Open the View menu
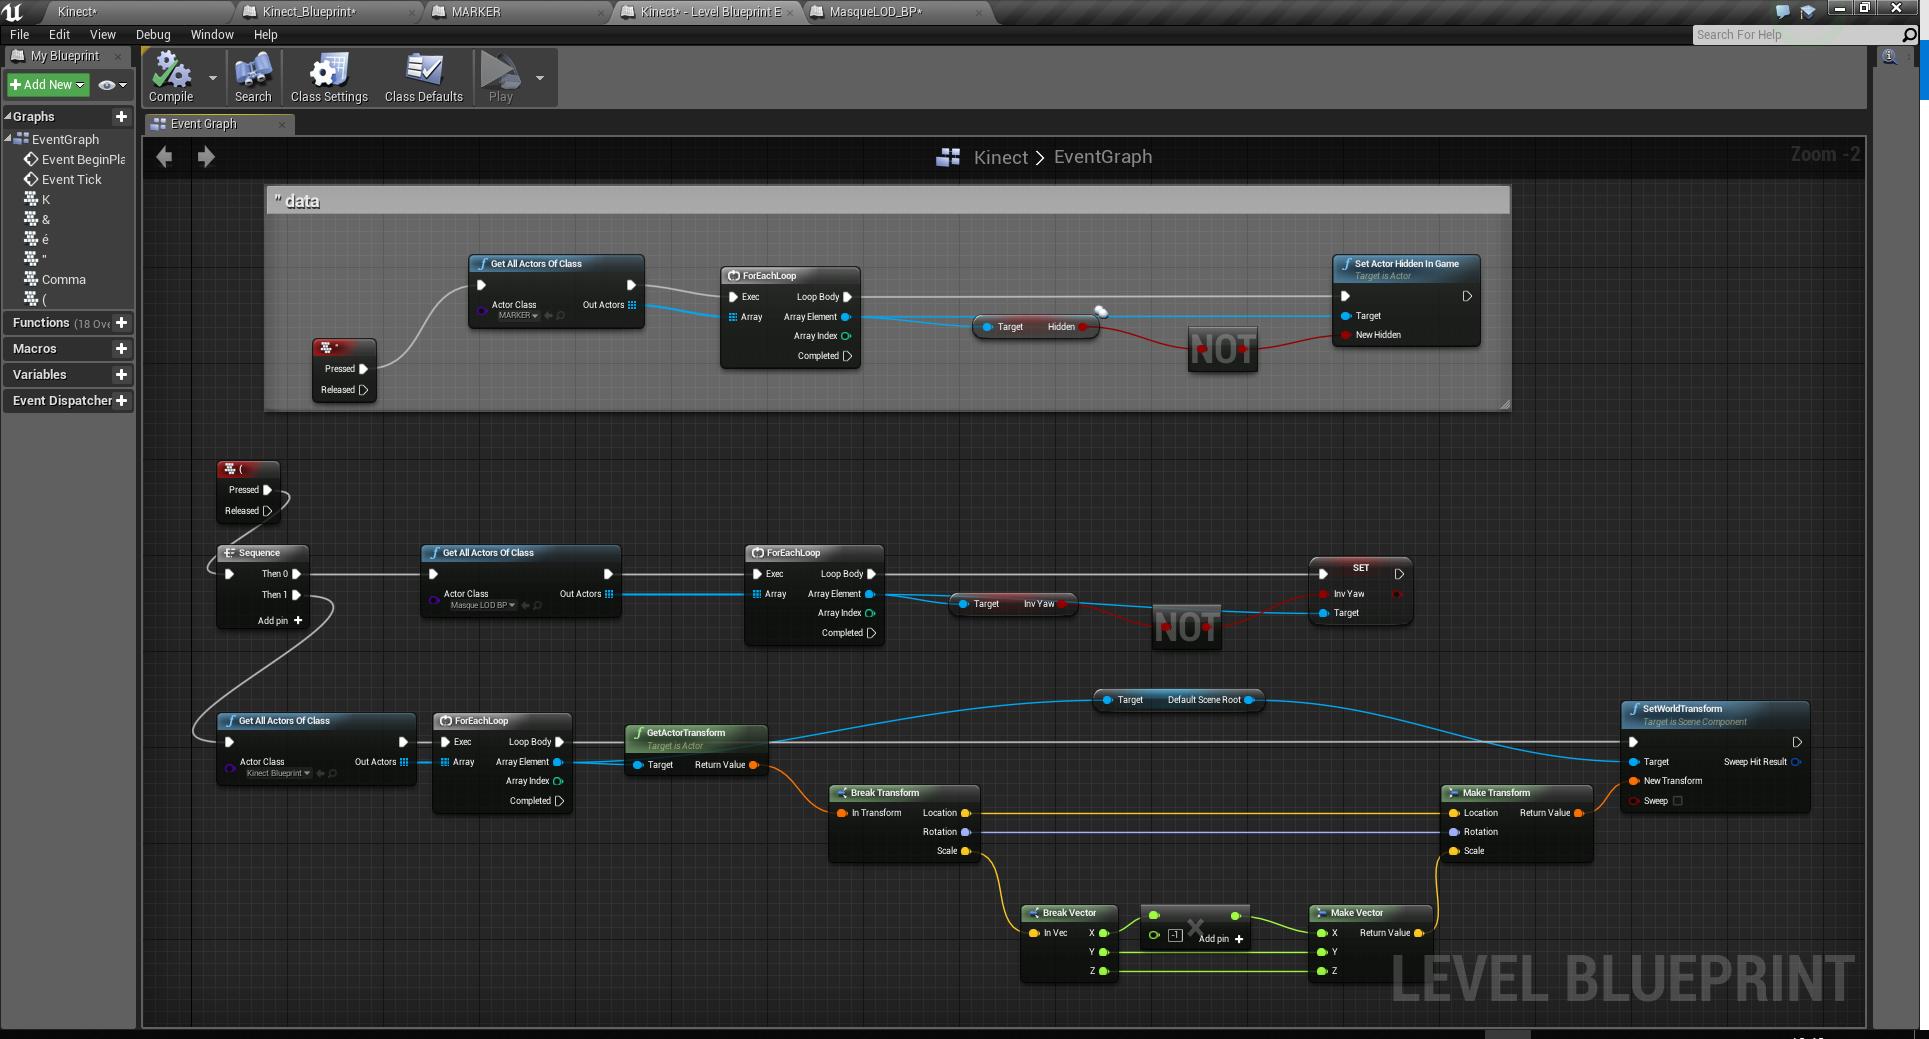Image resolution: width=1929 pixels, height=1039 pixels. pyautogui.click(x=103, y=35)
